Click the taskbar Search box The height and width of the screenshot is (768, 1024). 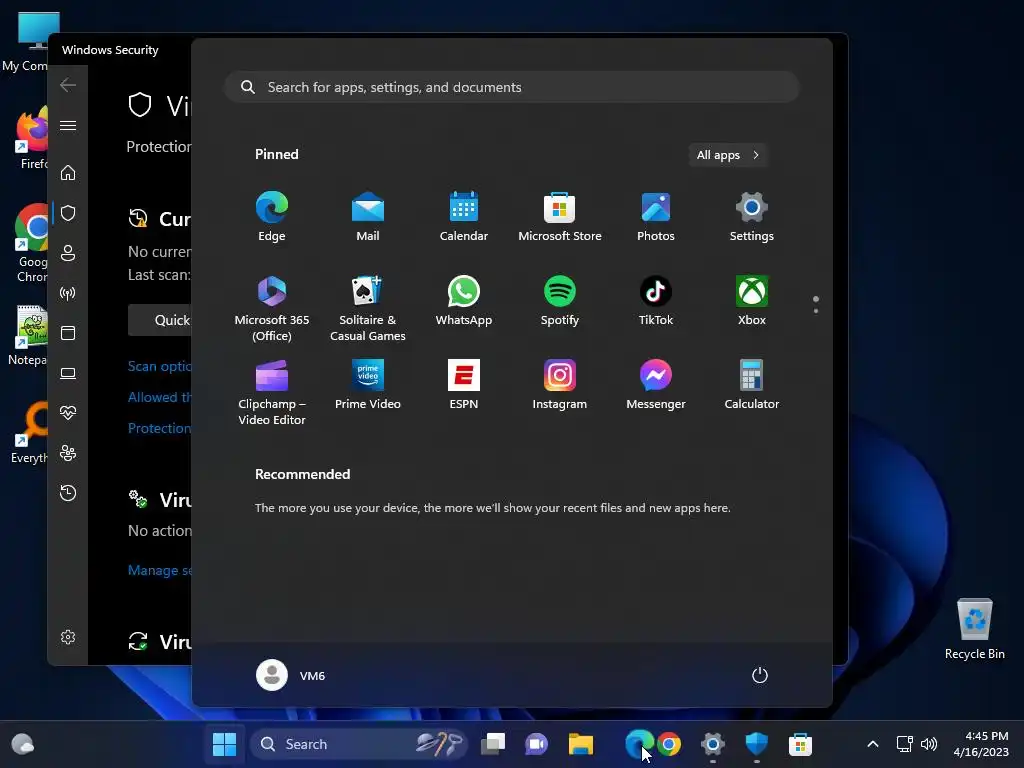(x=359, y=744)
